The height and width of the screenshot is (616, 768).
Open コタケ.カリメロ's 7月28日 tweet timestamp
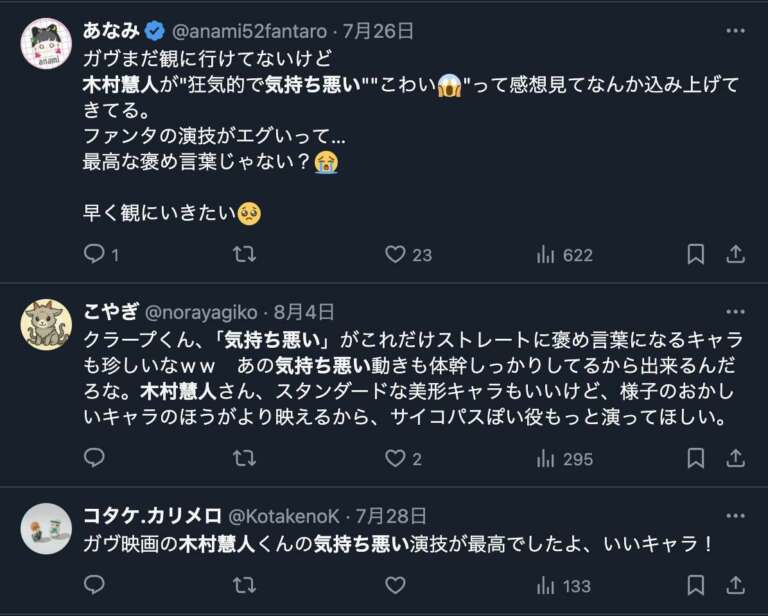391,516
